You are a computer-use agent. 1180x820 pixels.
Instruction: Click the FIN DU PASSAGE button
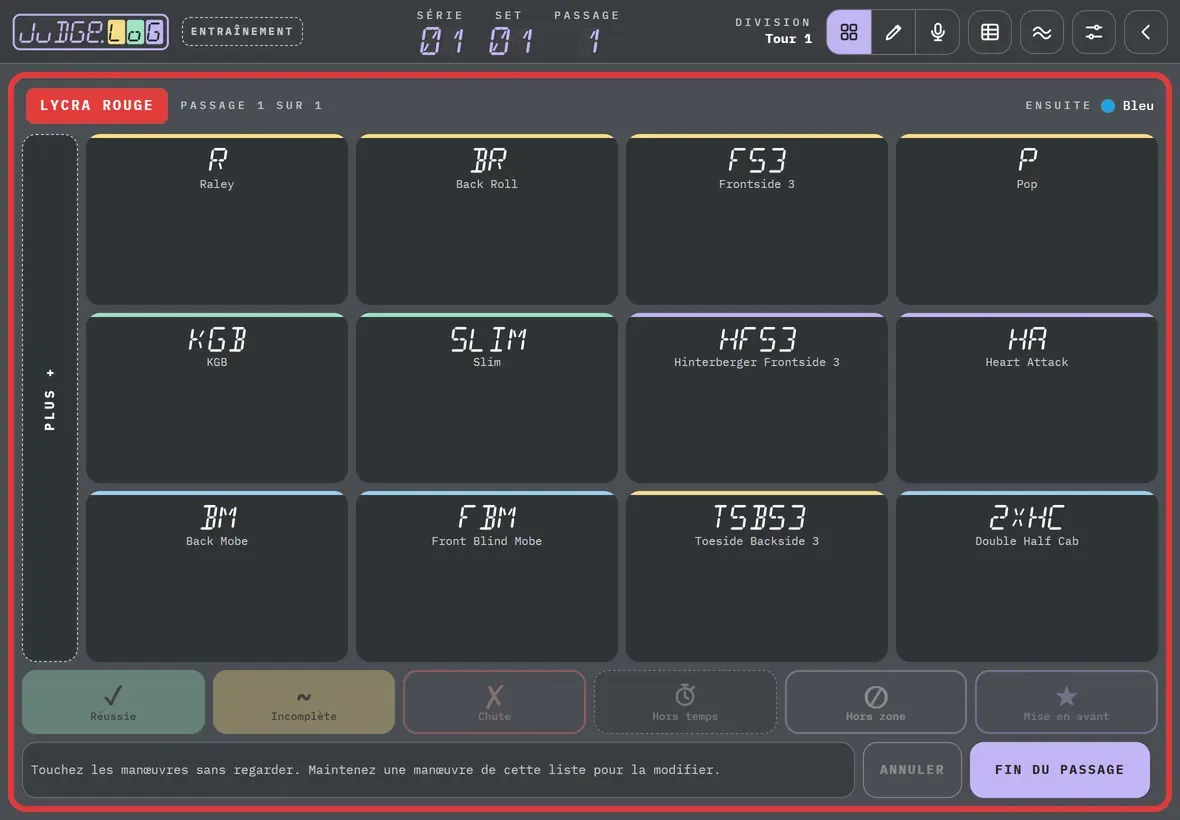click(x=1060, y=770)
